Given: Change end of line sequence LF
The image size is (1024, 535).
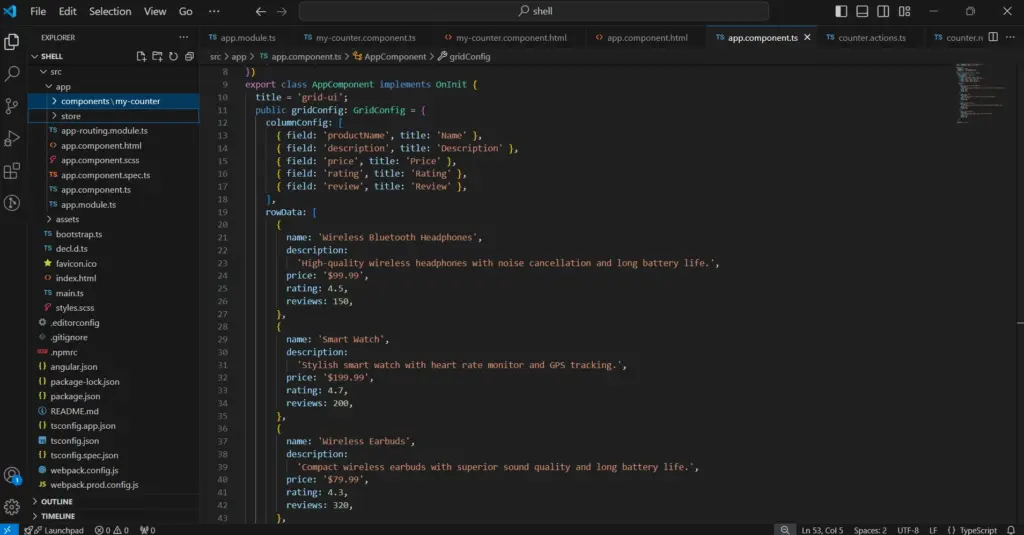Looking at the screenshot, I should pyautogui.click(x=933, y=530).
